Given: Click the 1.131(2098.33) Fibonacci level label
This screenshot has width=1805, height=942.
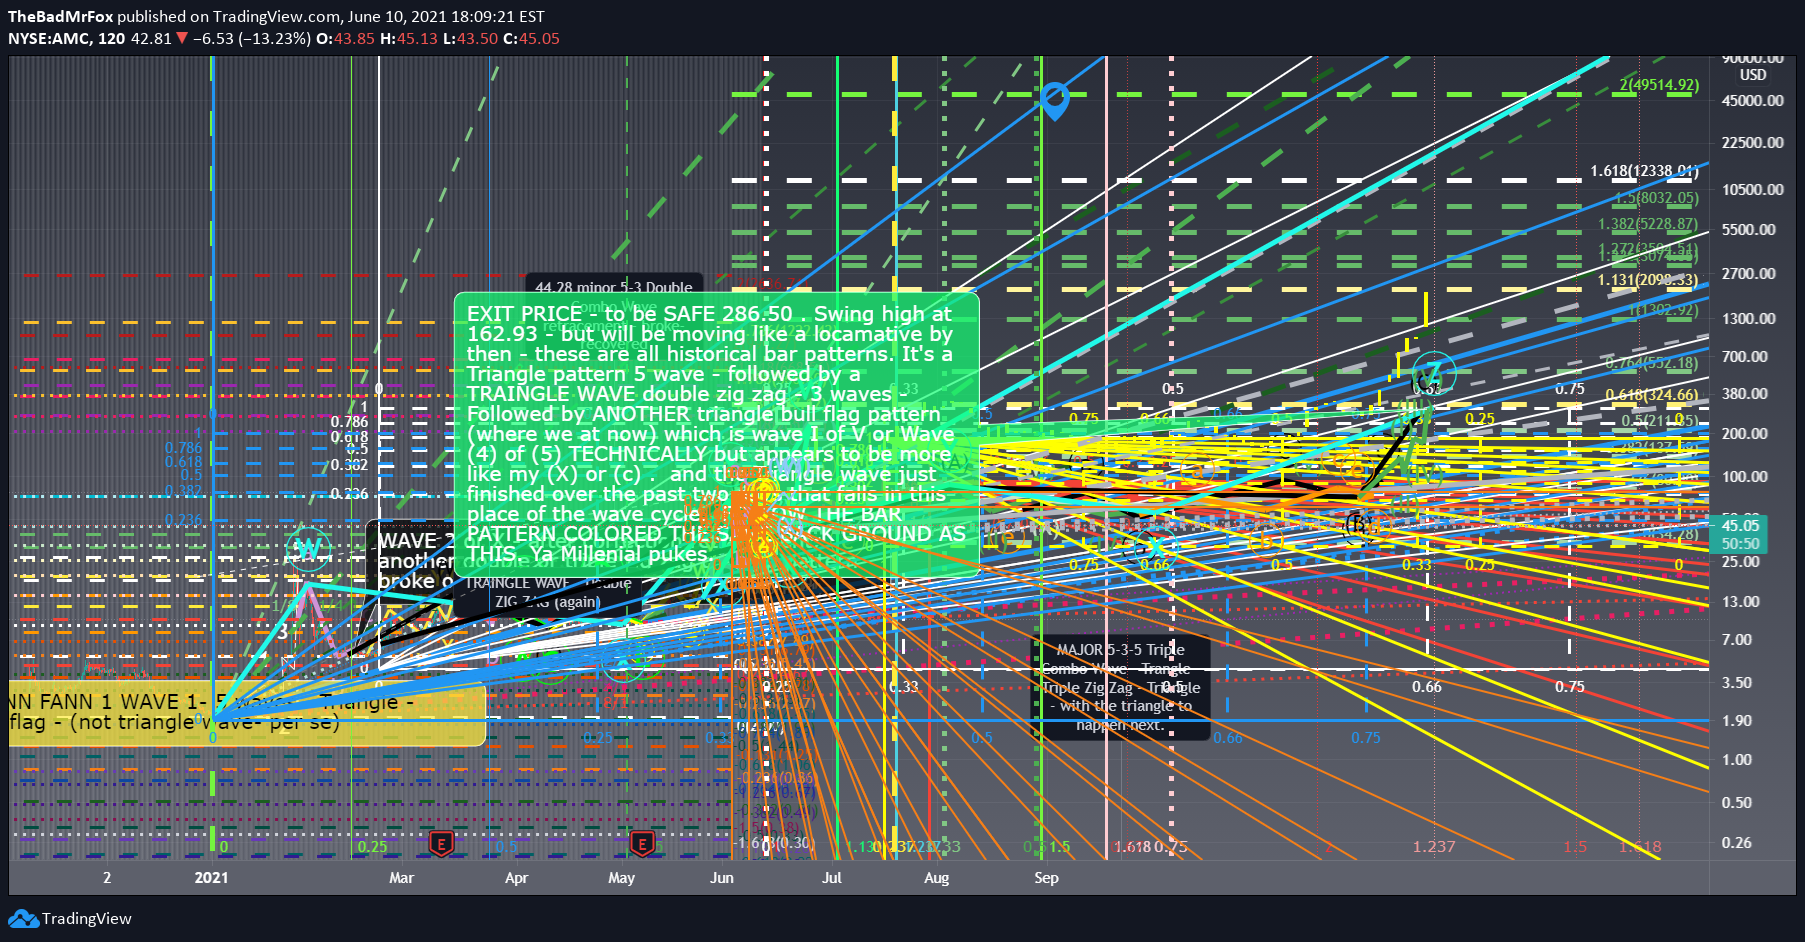Looking at the screenshot, I should pos(1648,280).
